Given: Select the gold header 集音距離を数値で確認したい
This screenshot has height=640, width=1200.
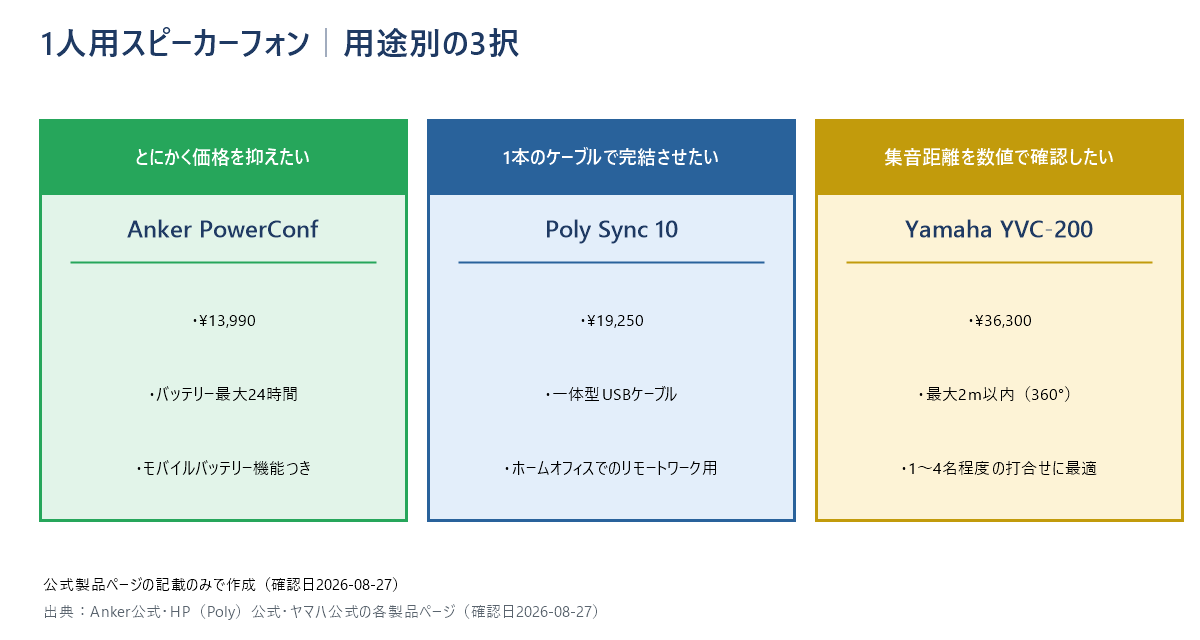Looking at the screenshot, I should 999,157.
